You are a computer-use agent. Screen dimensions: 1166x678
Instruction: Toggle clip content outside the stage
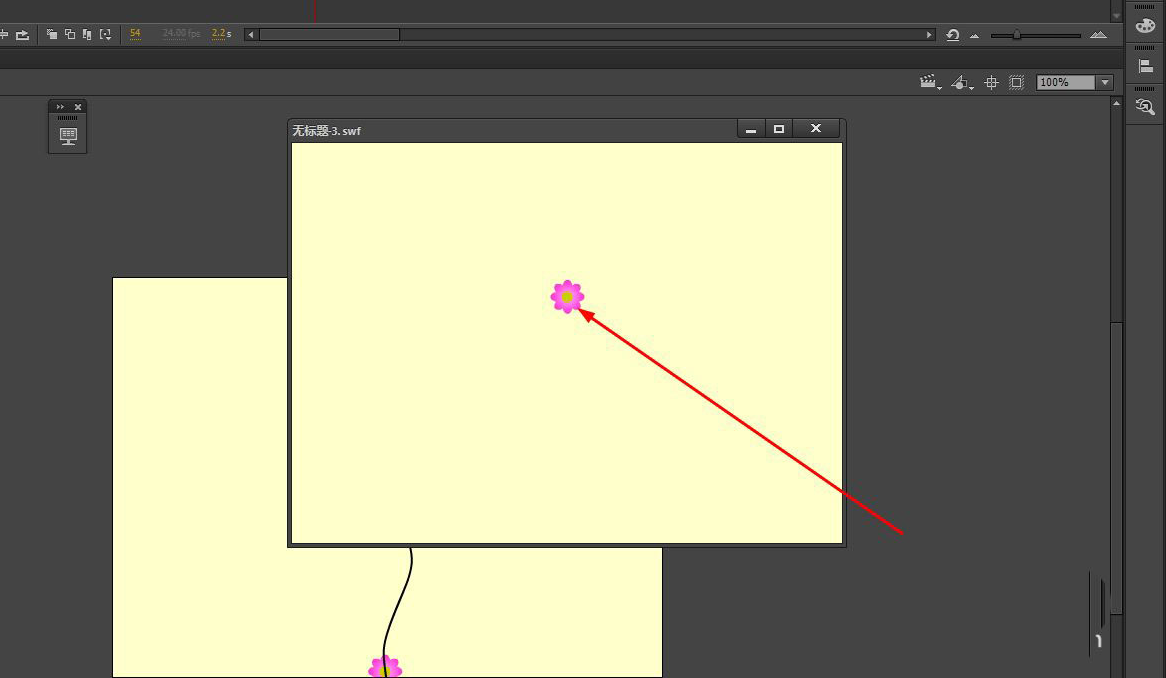[1017, 83]
